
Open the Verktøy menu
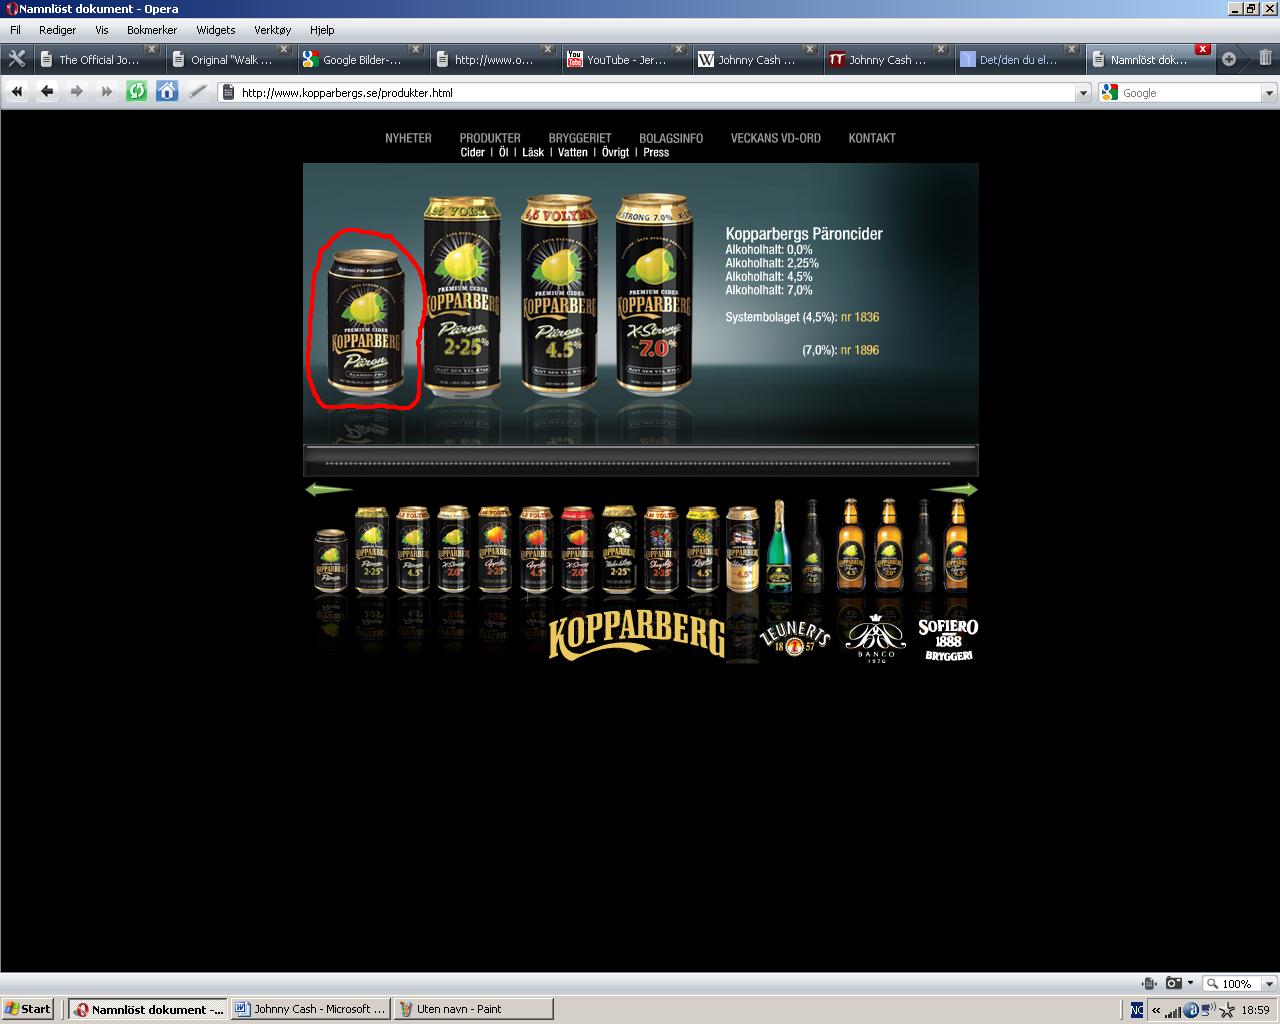(x=273, y=30)
